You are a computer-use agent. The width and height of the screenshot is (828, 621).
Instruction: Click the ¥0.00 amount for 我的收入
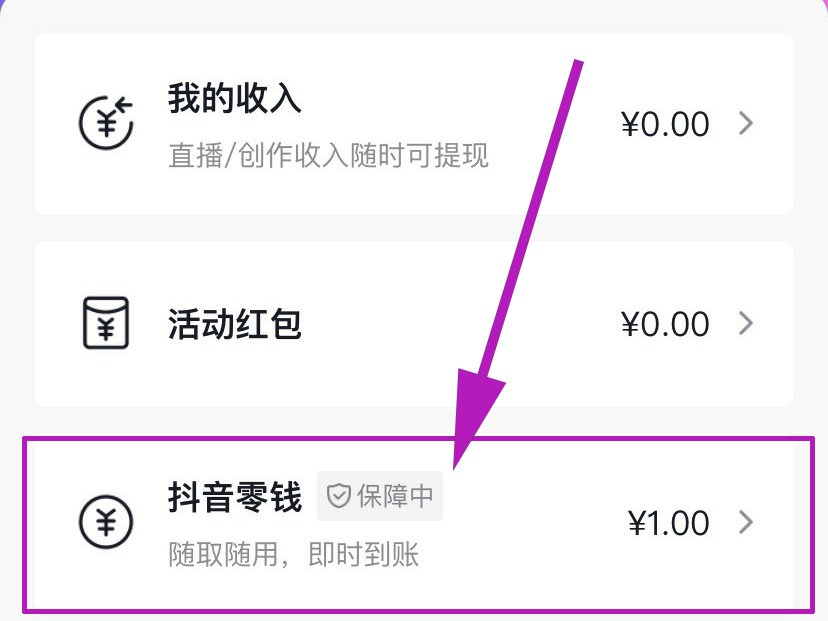[x=665, y=124]
